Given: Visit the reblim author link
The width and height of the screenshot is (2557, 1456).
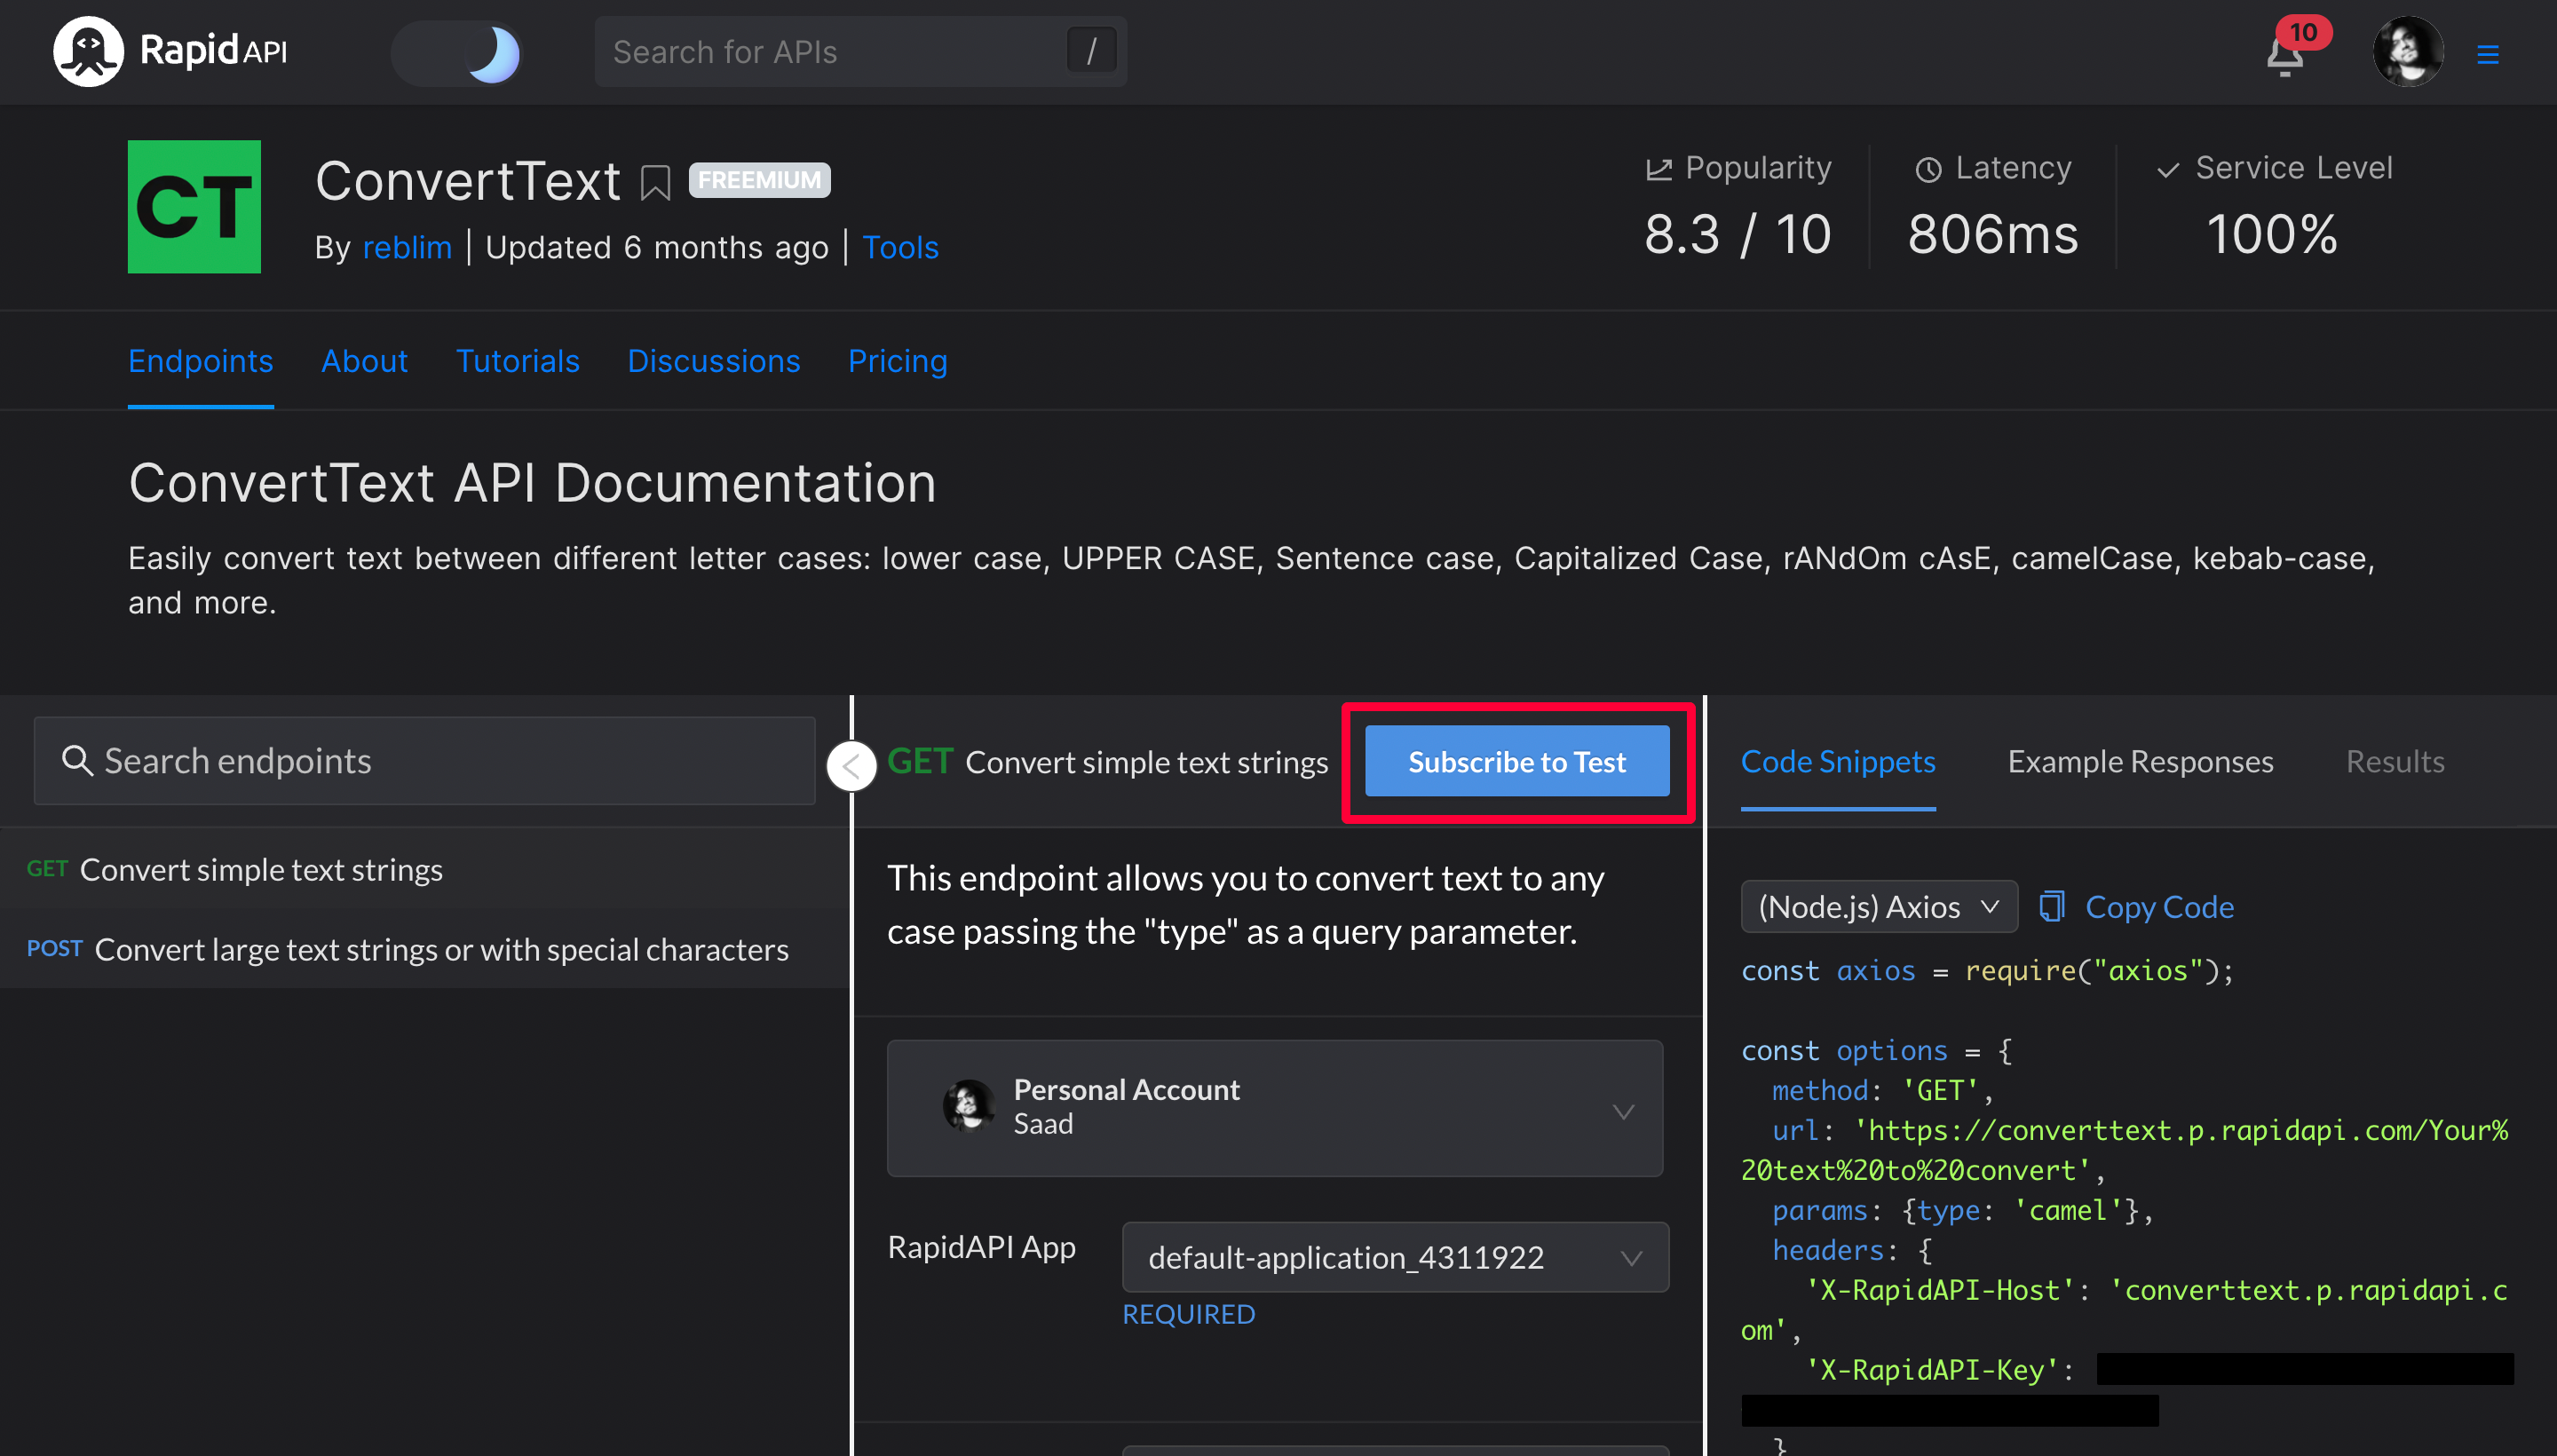Looking at the screenshot, I should (407, 247).
